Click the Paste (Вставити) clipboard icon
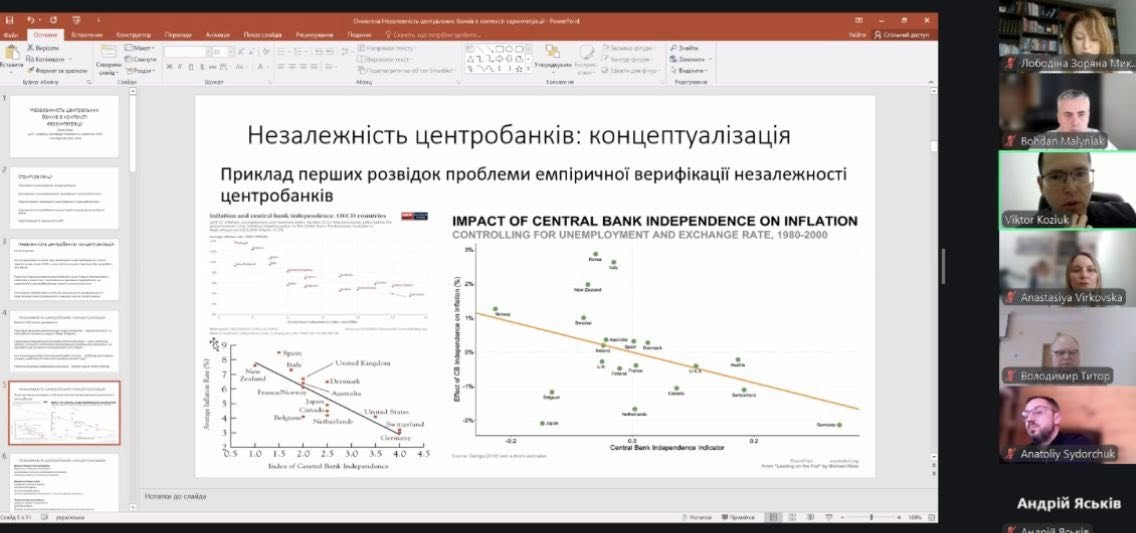 (x=12, y=56)
